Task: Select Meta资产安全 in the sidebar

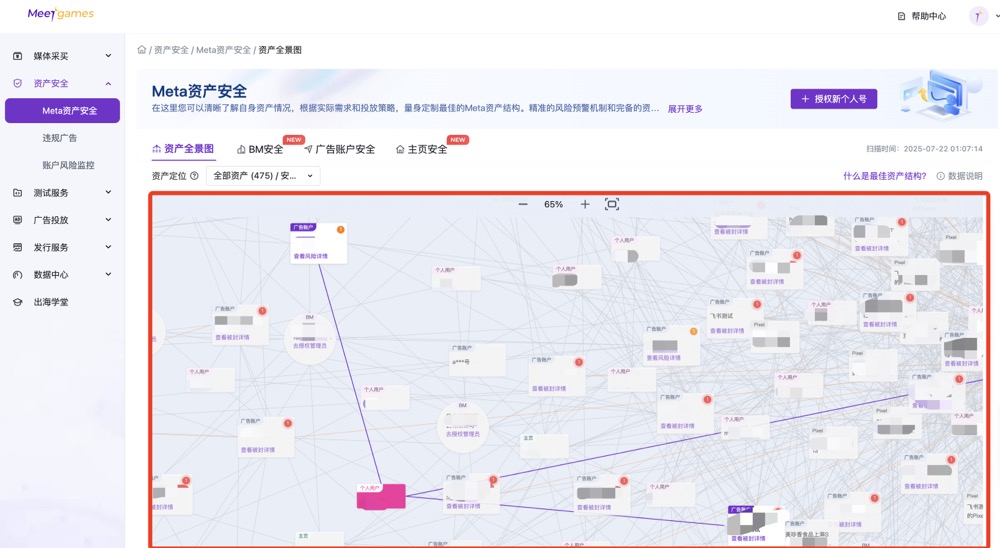Action: pyautogui.click(x=62, y=110)
